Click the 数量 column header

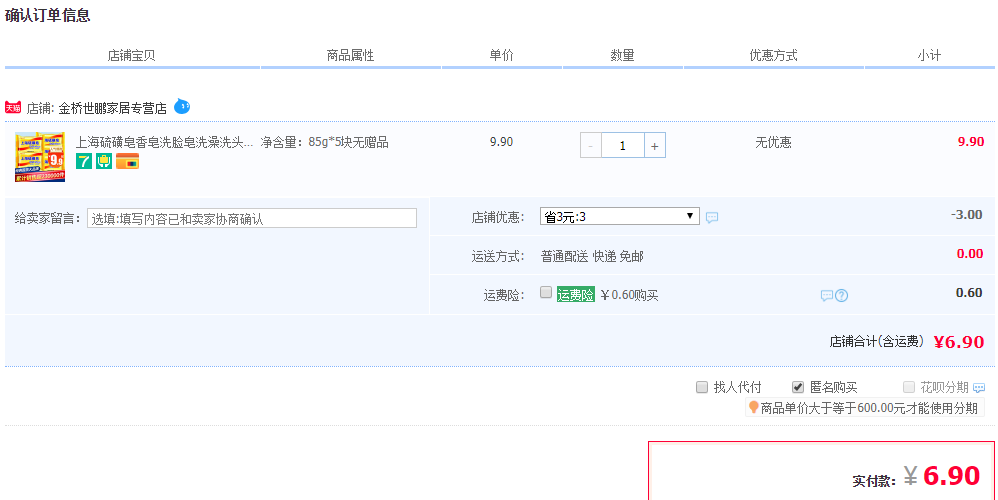coord(622,55)
